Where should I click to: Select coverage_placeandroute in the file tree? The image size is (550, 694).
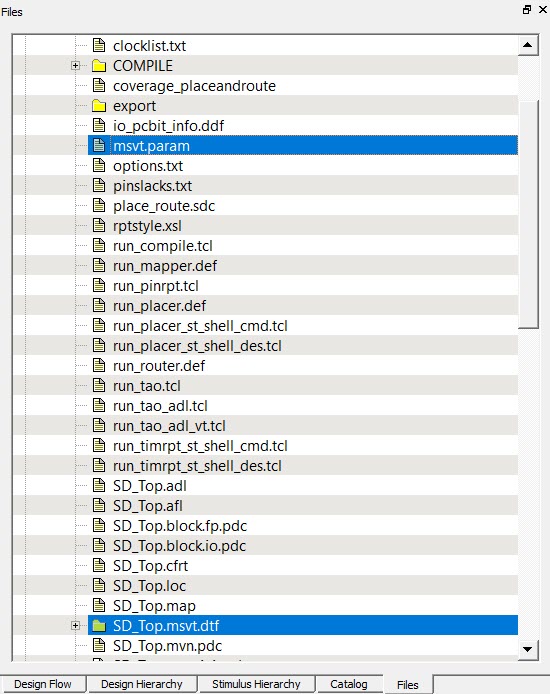194,86
